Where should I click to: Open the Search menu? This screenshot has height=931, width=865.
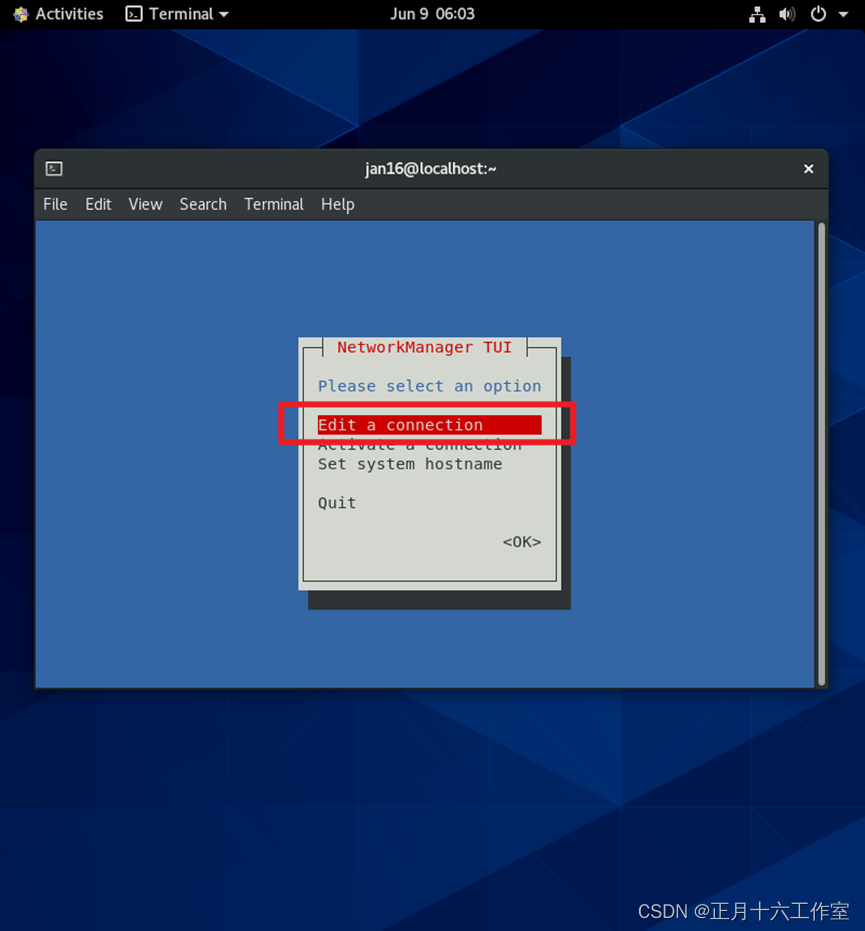tap(203, 204)
